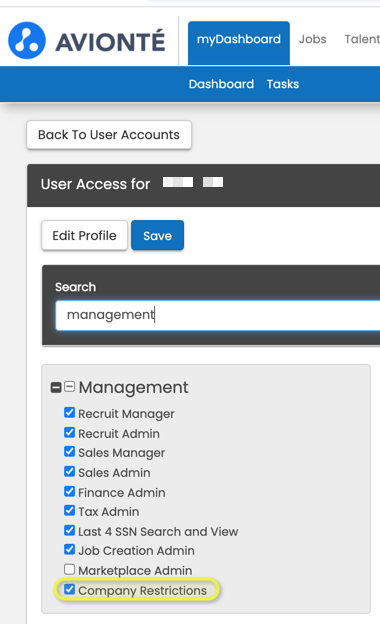The width and height of the screenshot is (380, 624).
Task: Uncheck the Company Restrictions checkbox
Action: (69, 589)
